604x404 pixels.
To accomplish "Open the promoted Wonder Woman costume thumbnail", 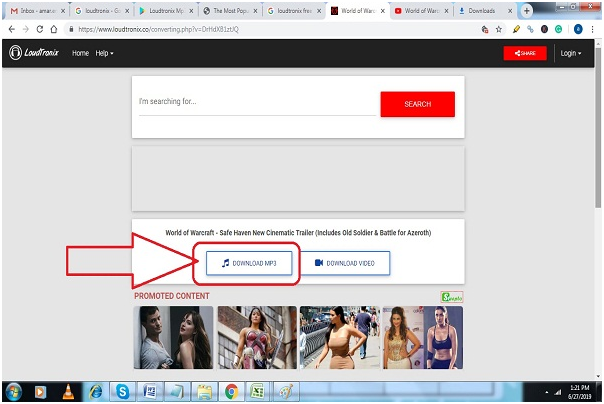I will [257, 337].
